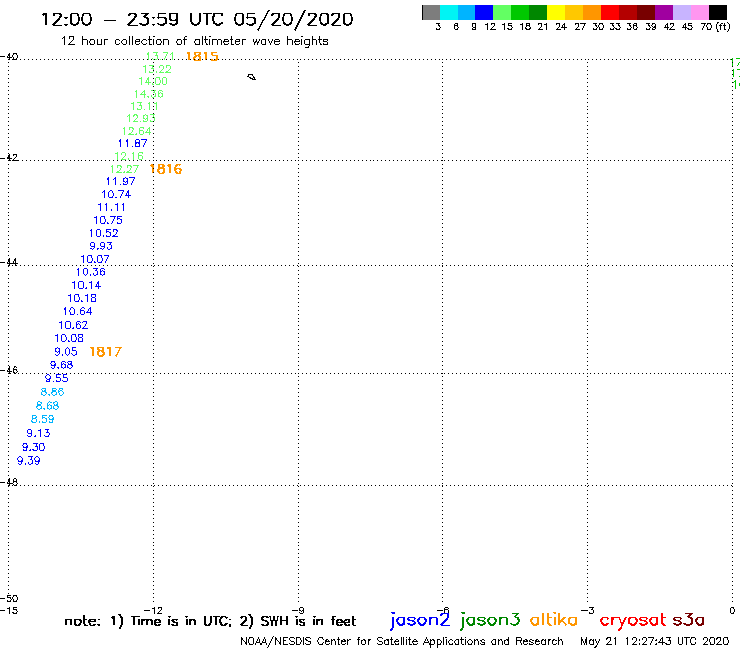Click the wave height value 9.05
The image size is (740, 650).
point(66,352)
